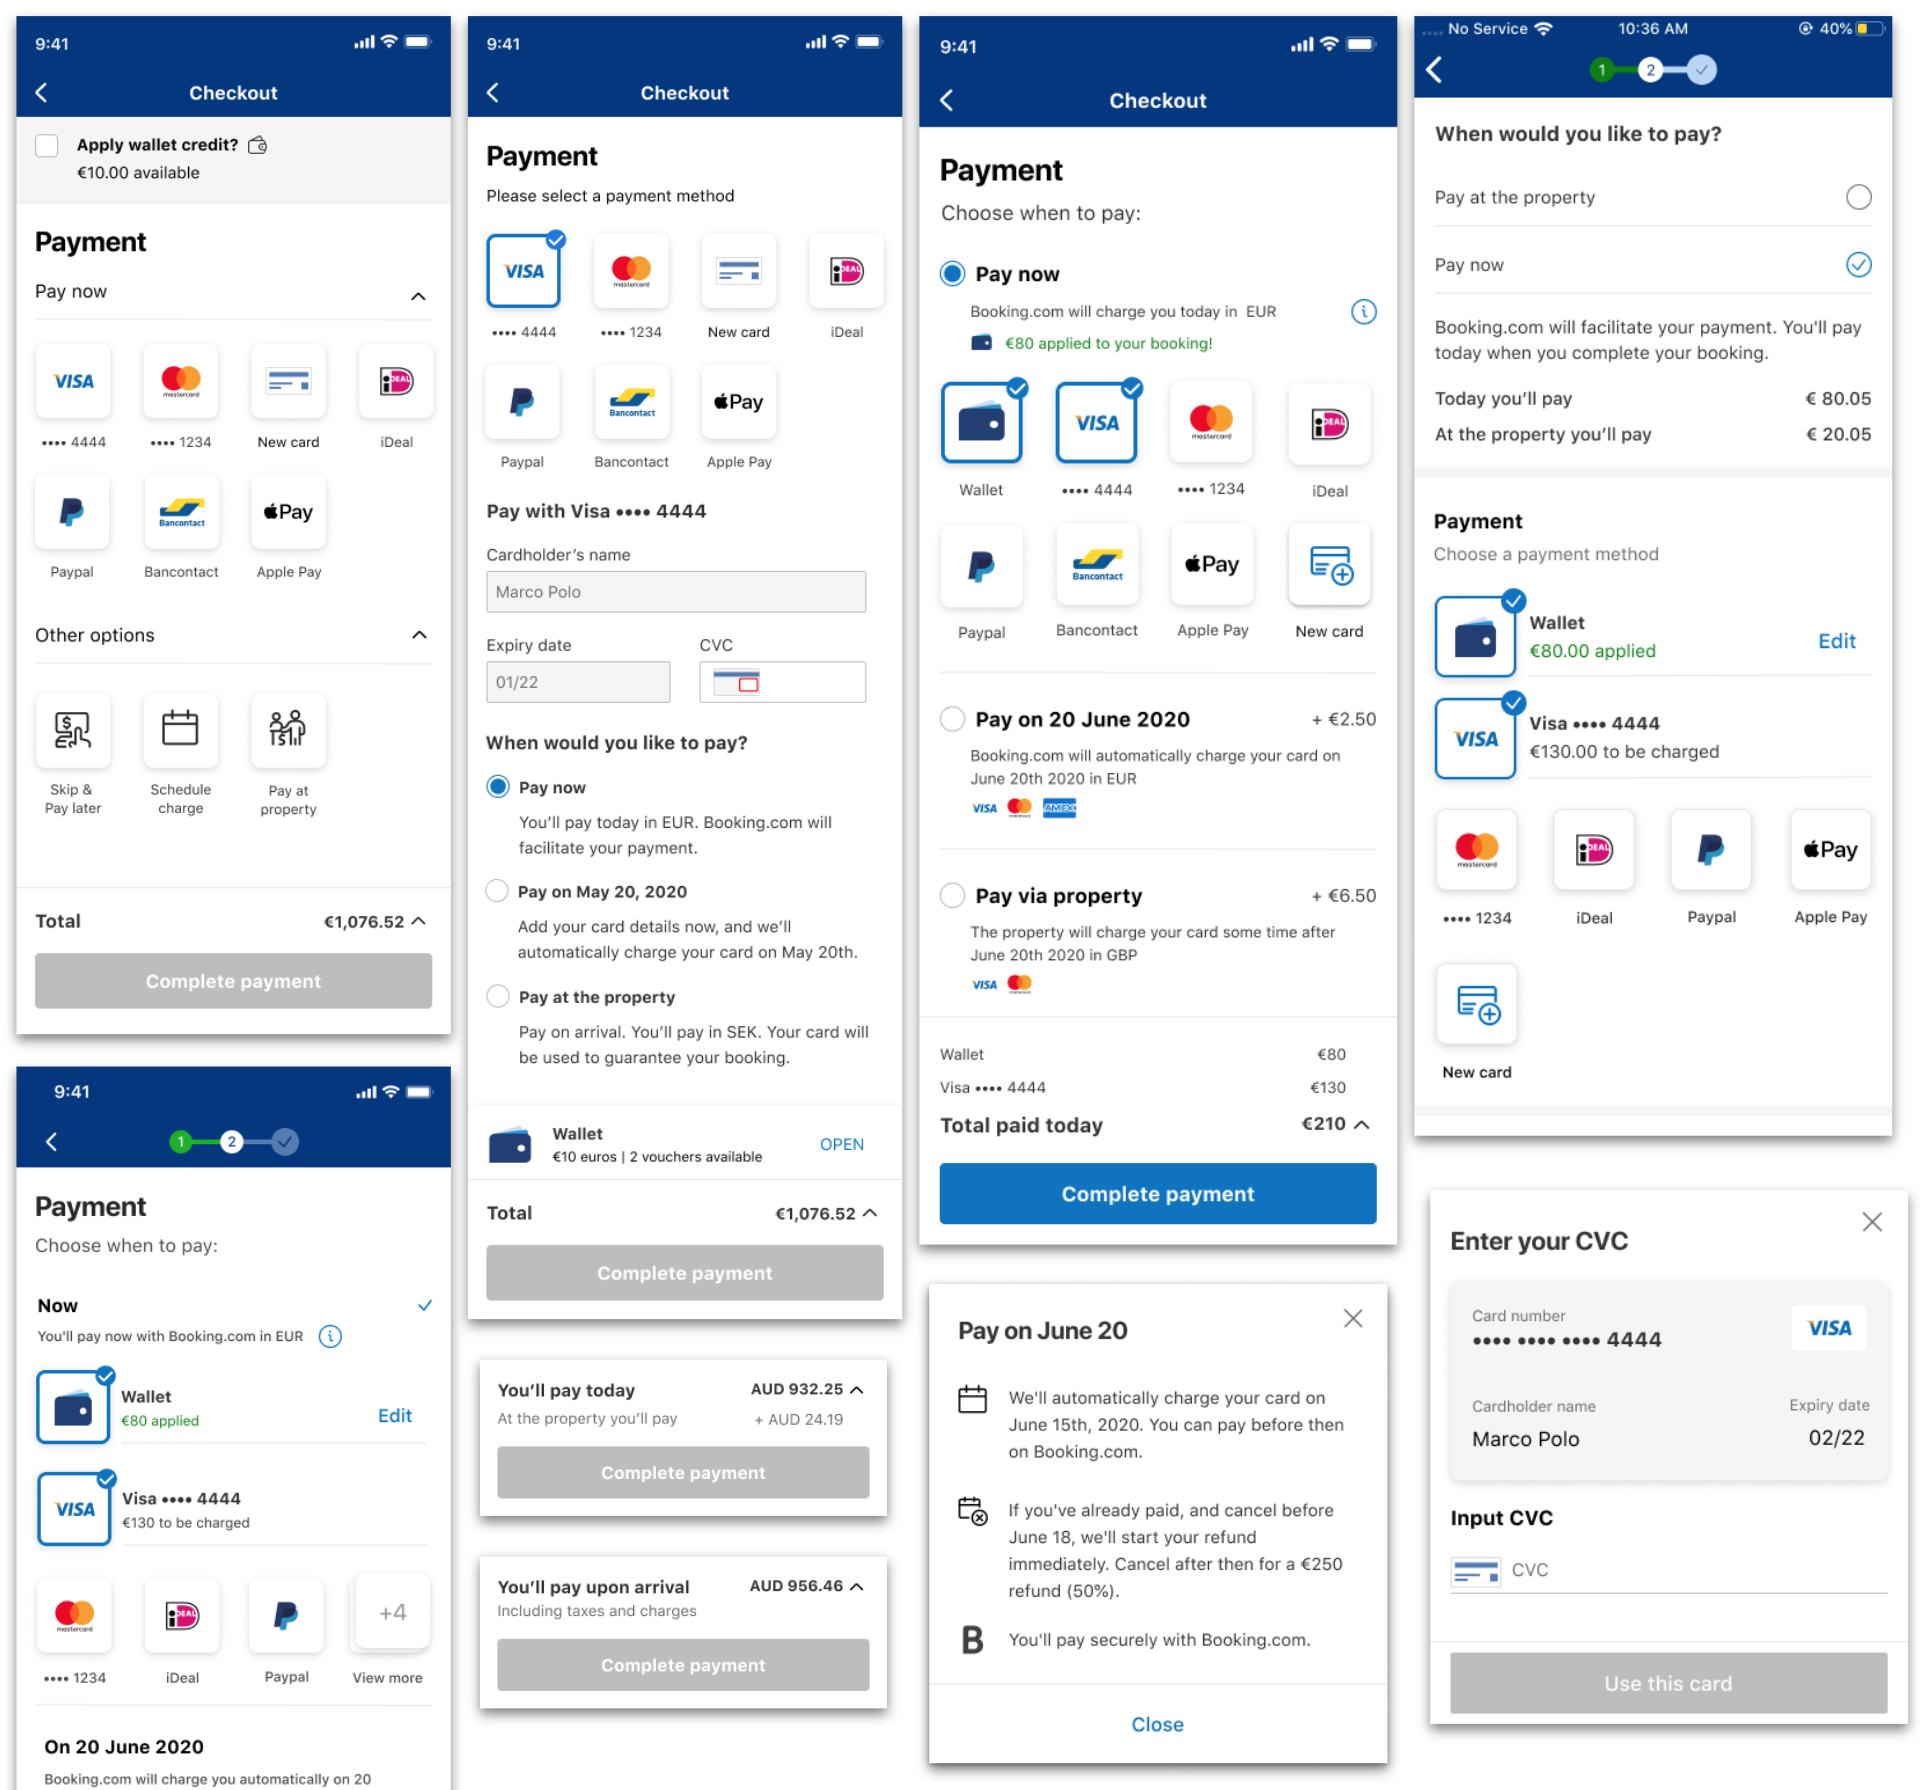This screenshot has width=1920, height=1790.
Task: Go to step 1 in progress indicator
Action: coord(1602,70)
